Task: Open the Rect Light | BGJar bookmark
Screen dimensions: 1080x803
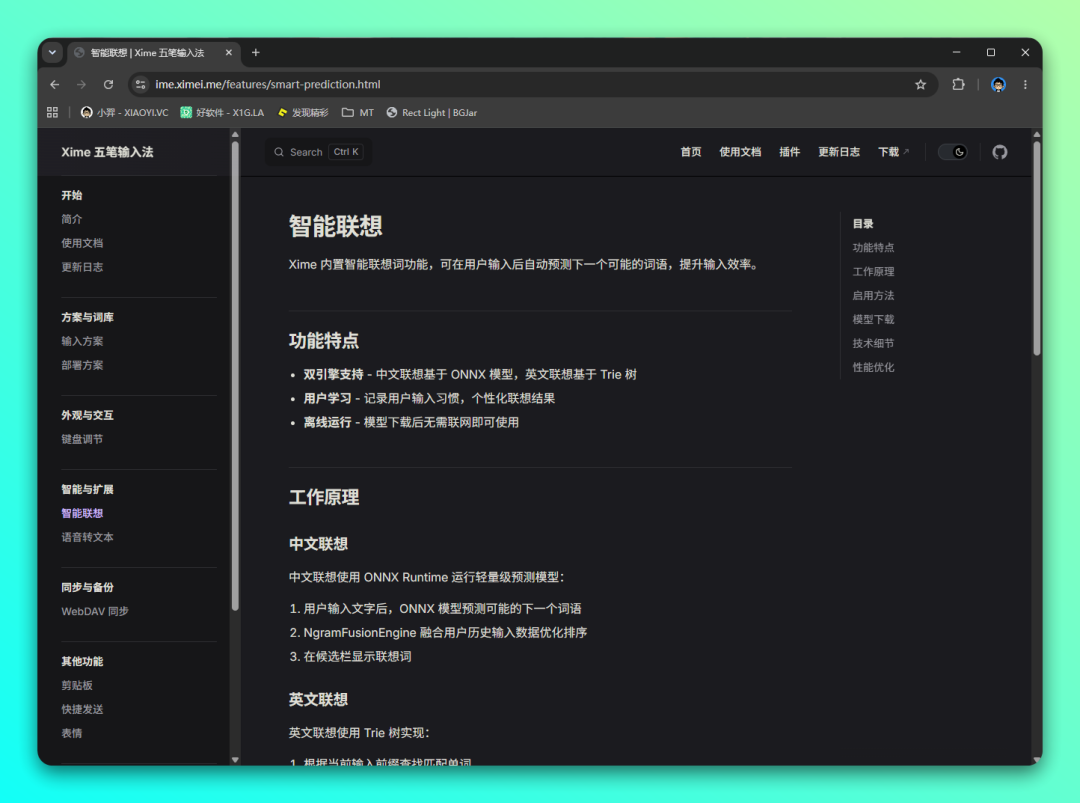Action: [x=432, y=112]
